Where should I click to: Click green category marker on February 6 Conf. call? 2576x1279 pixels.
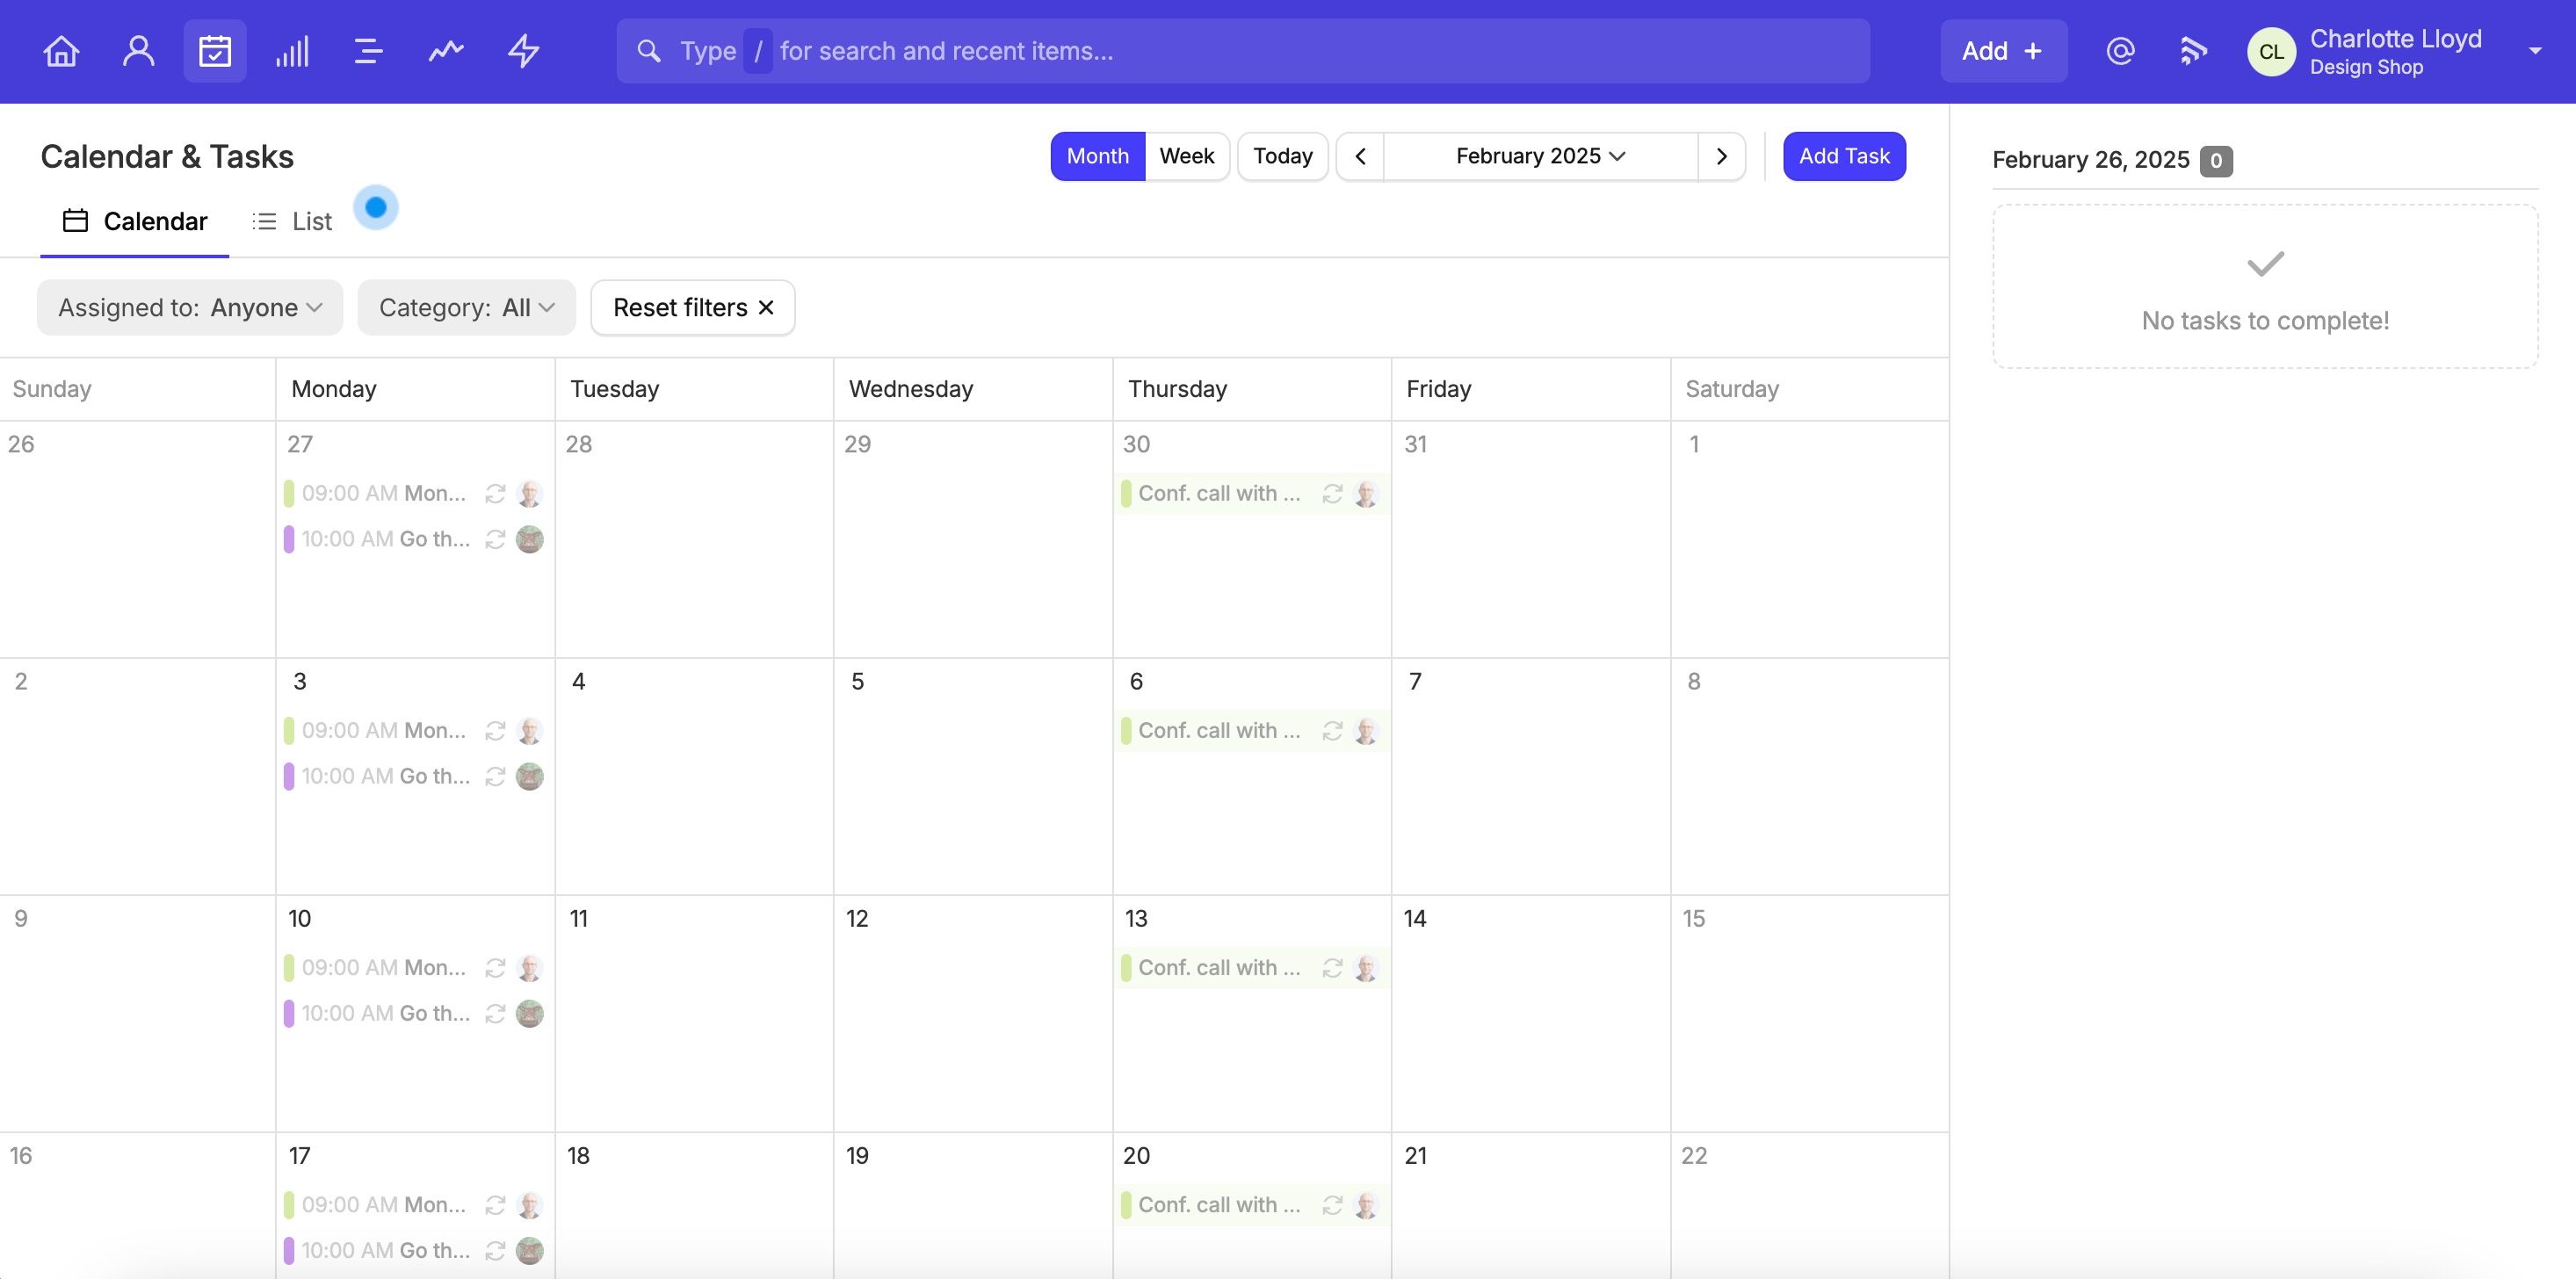[1126, 731]
